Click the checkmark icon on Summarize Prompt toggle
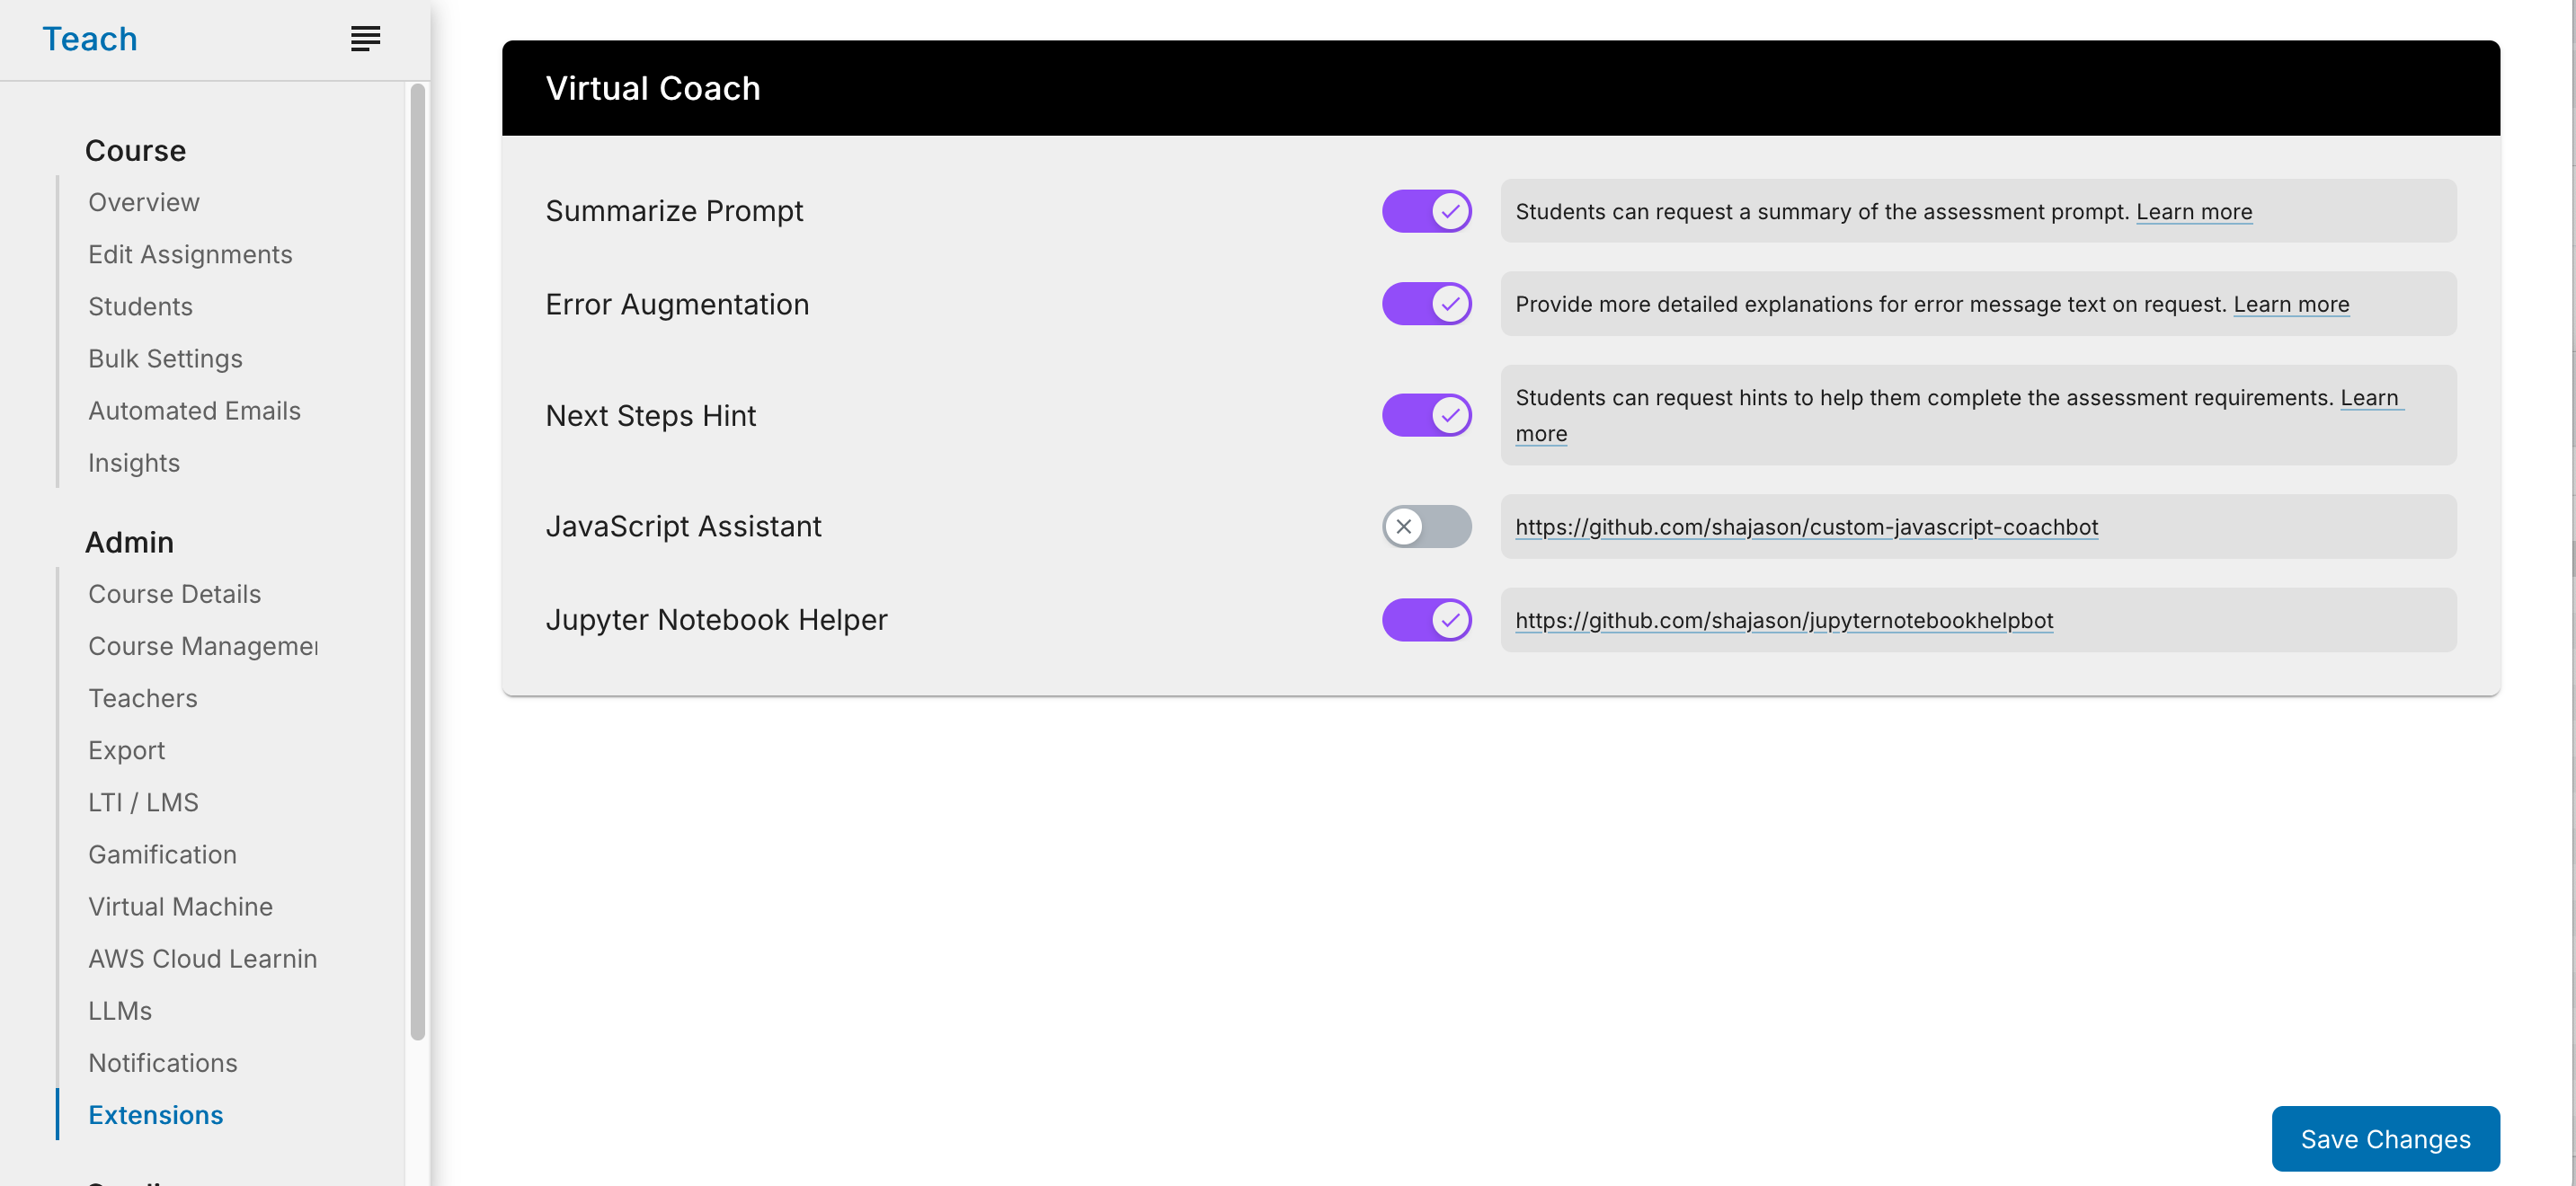The height and width of the screenshot is (1186, 2576). point(1450,211)
